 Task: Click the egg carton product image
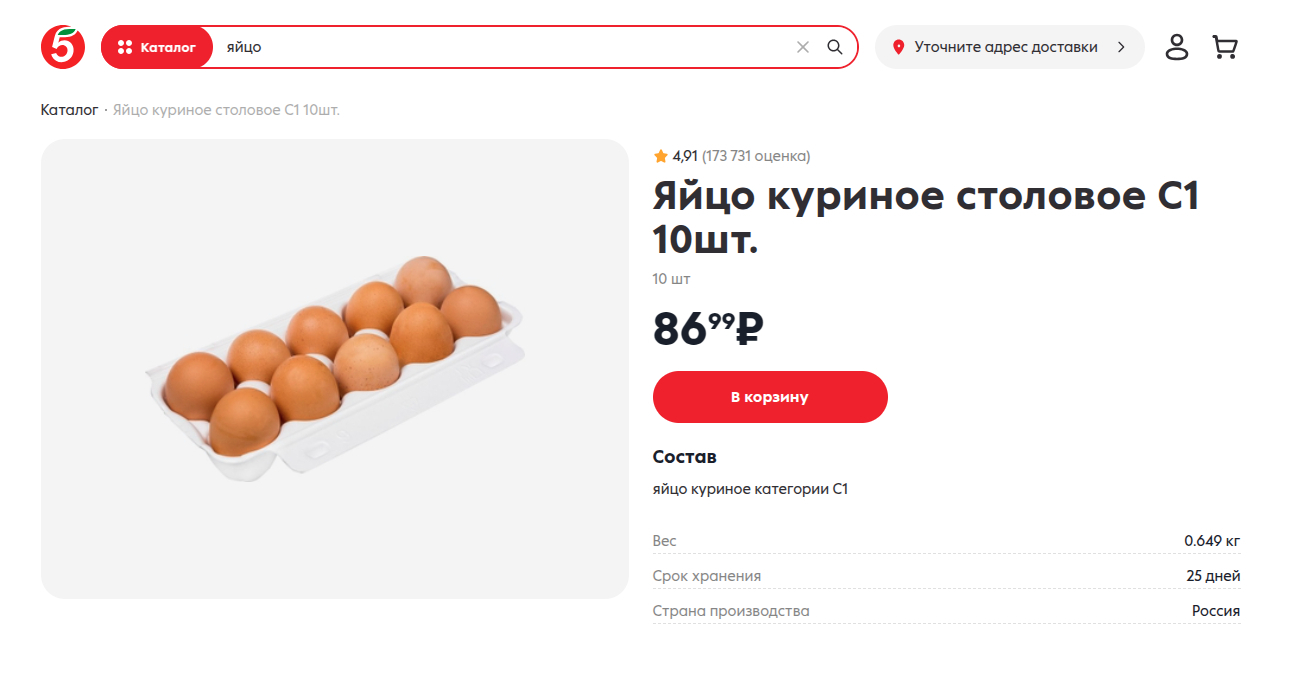coord(334,368)
